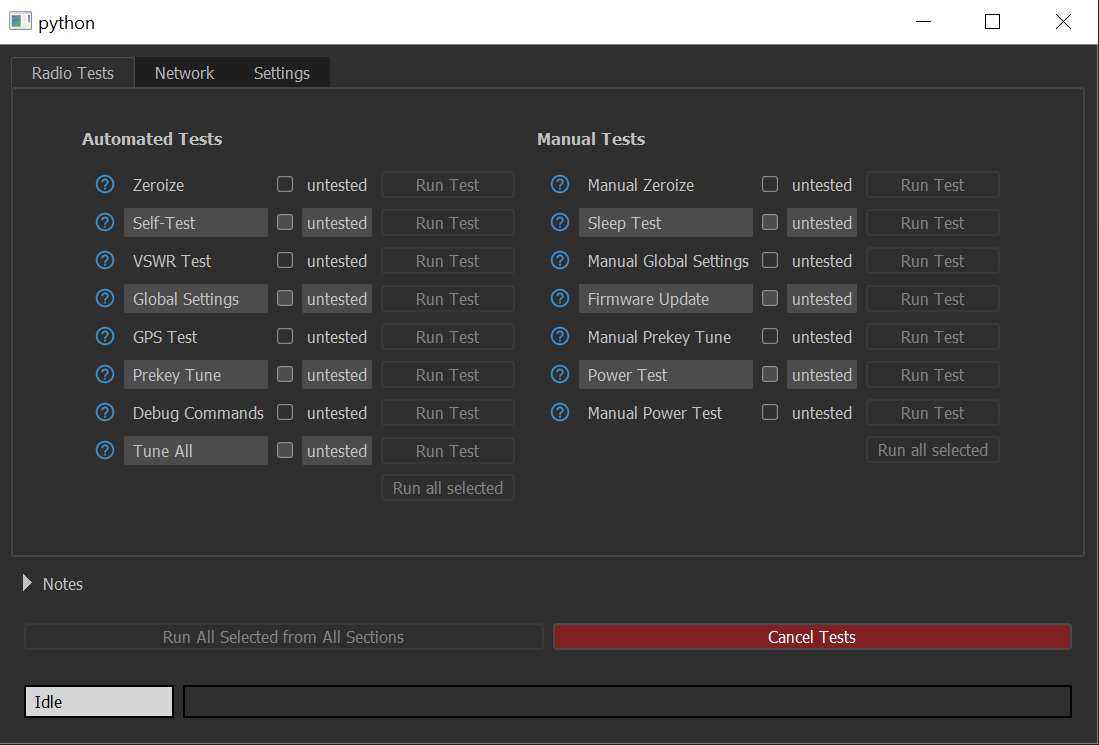
Task: Click the help icon beside Zeroize
Action: 105,185
